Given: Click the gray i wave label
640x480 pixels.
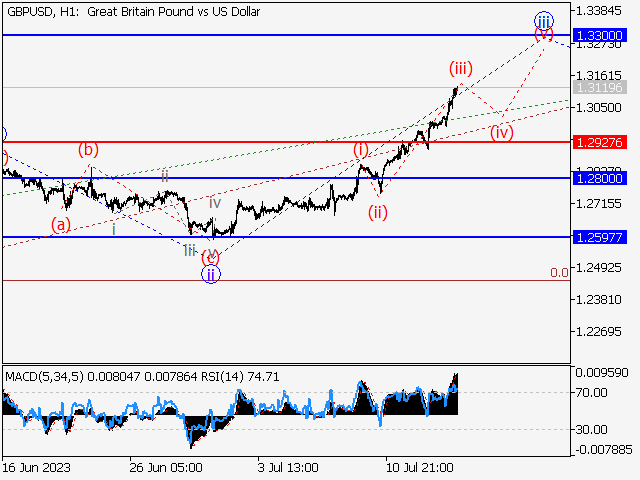Looking at the screenshot, I should [x=114, y=230].
